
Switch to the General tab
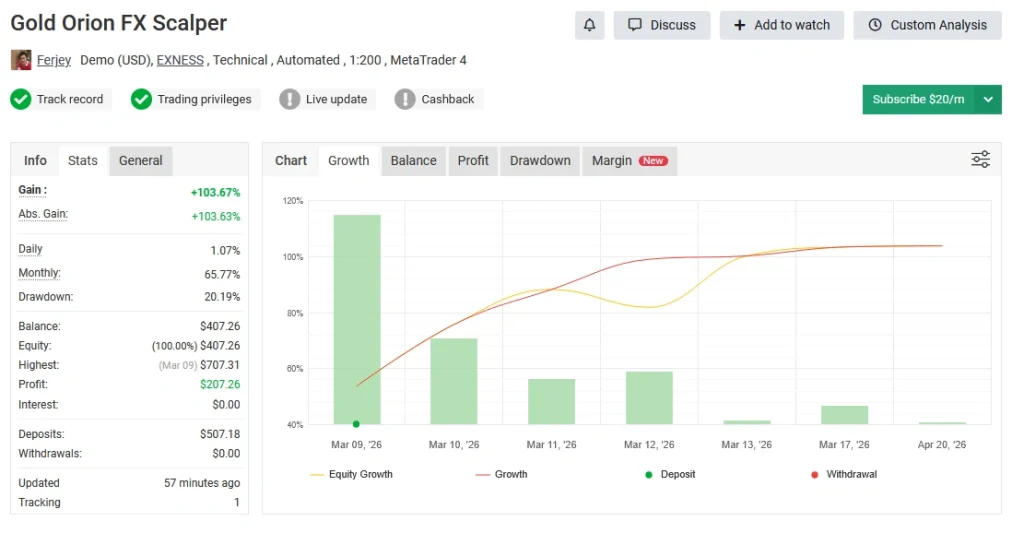140,161
